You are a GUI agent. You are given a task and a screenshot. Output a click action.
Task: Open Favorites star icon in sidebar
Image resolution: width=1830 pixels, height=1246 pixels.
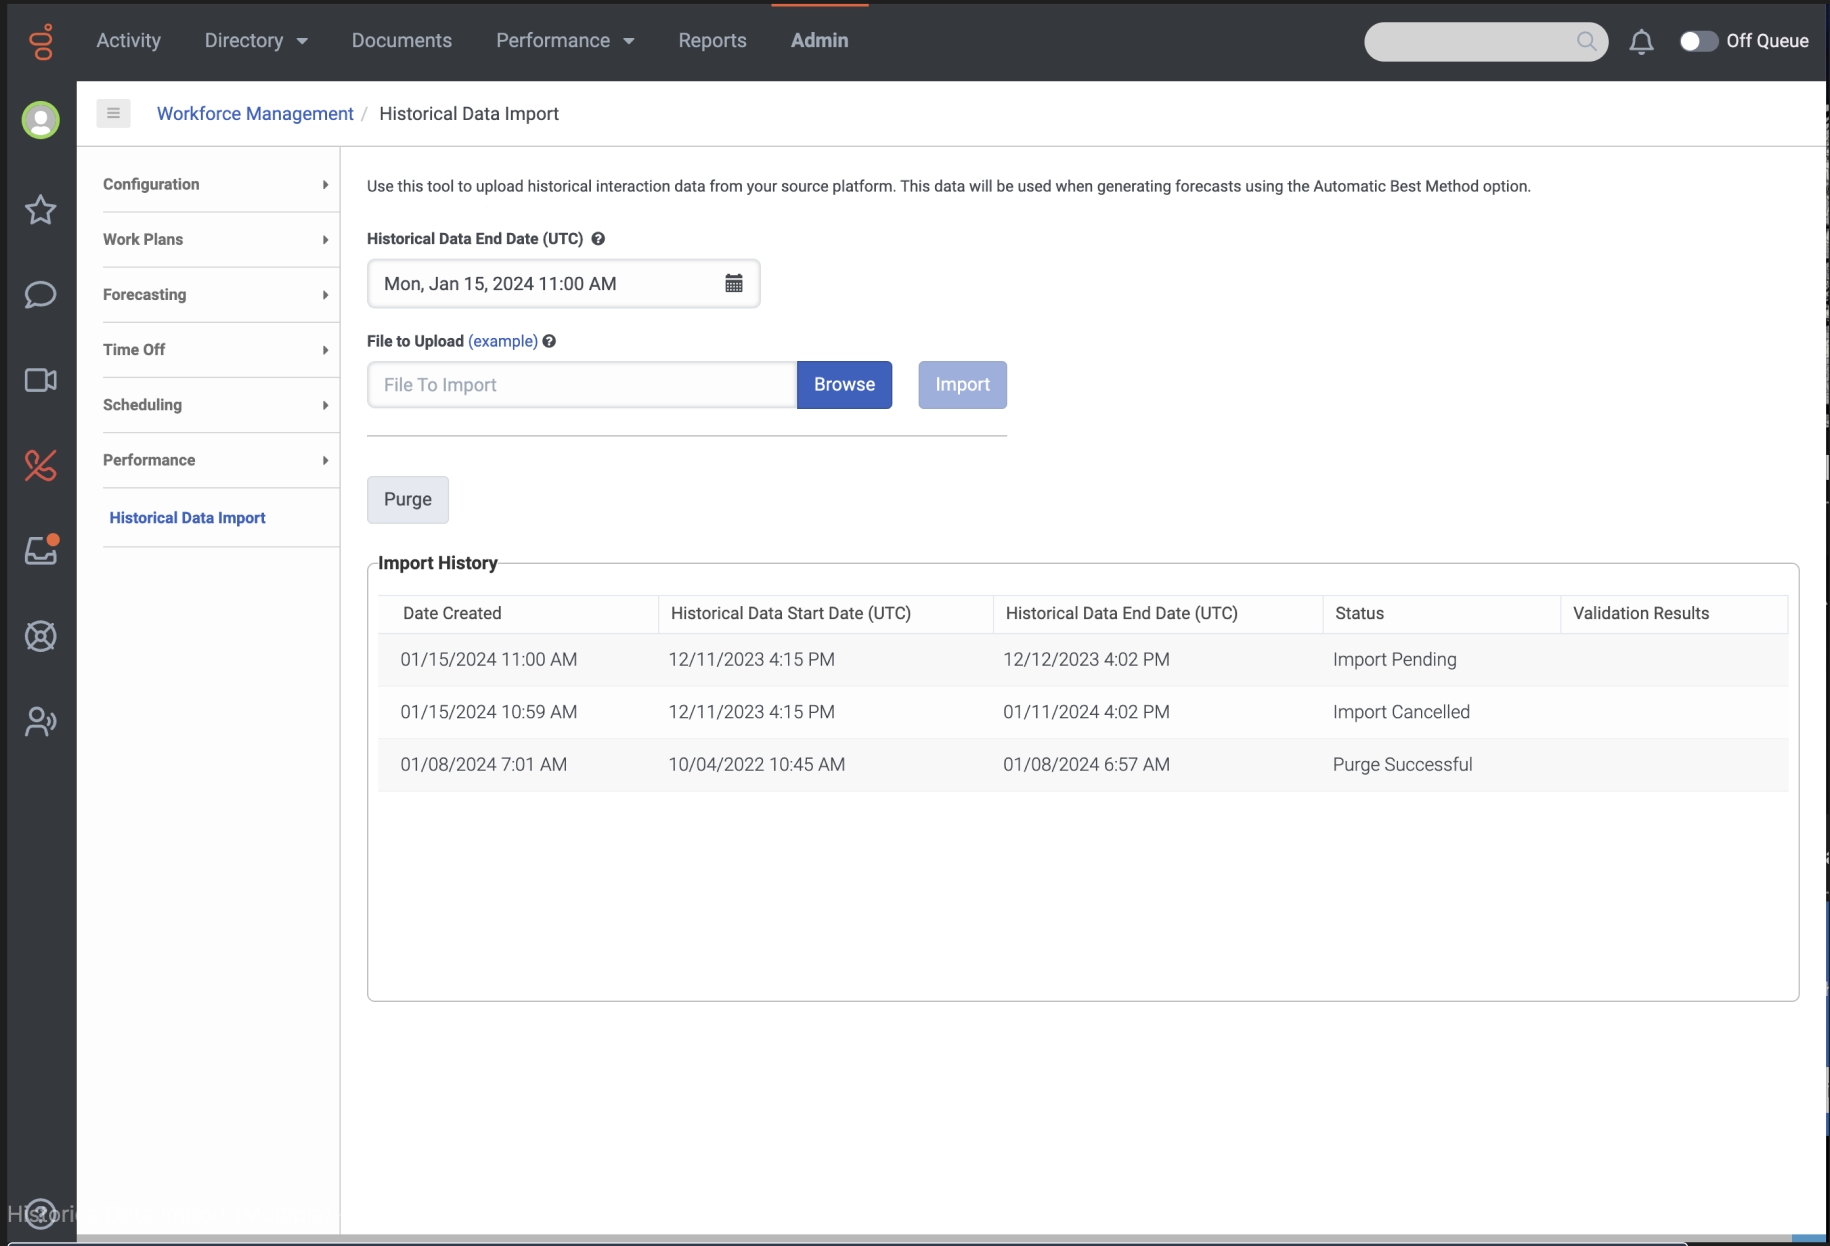[x=41, y=210]
